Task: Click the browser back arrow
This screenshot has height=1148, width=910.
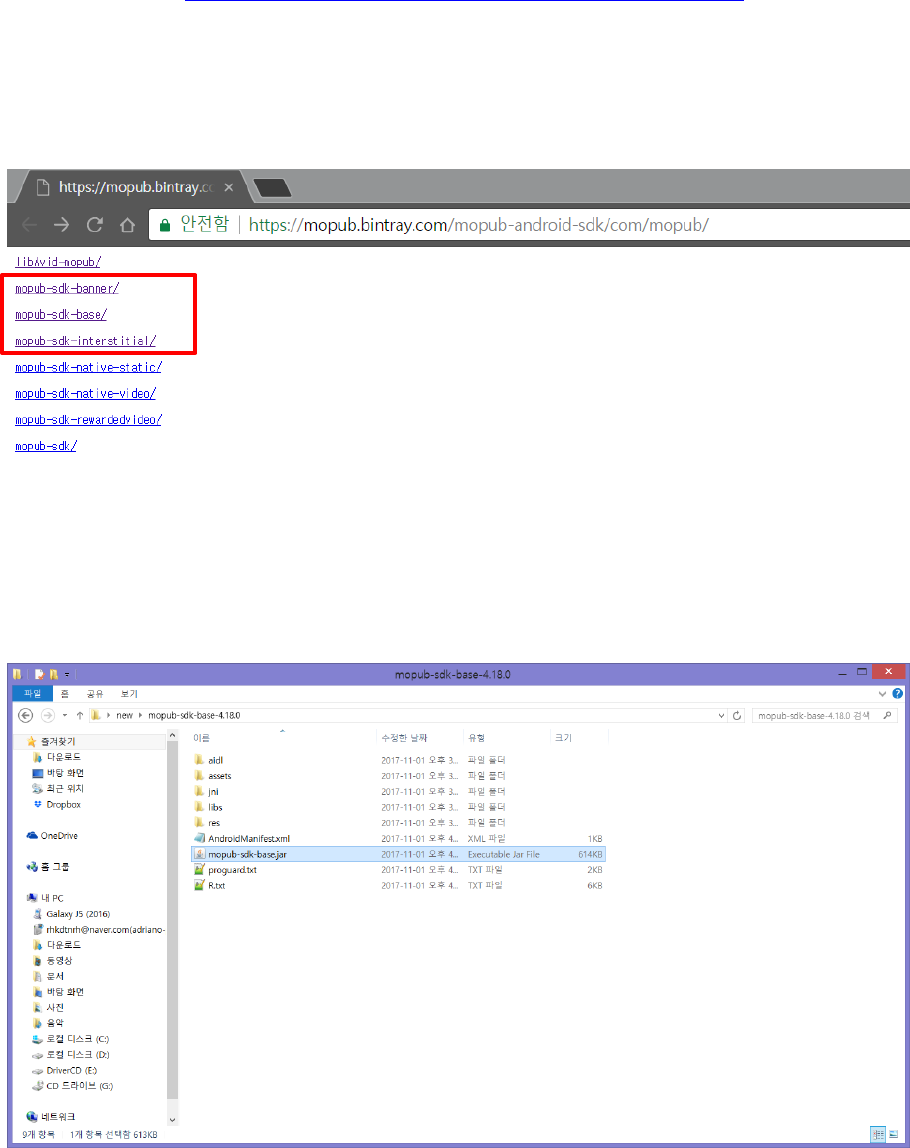Action: (30, 225)
